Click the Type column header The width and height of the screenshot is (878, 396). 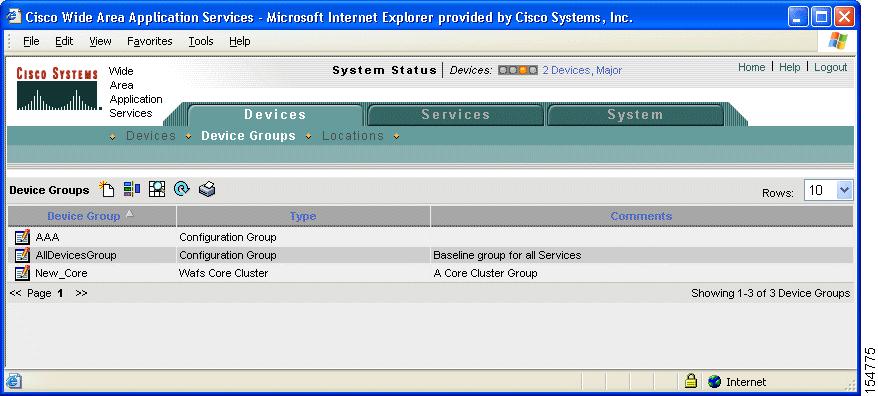pos(303,216)
